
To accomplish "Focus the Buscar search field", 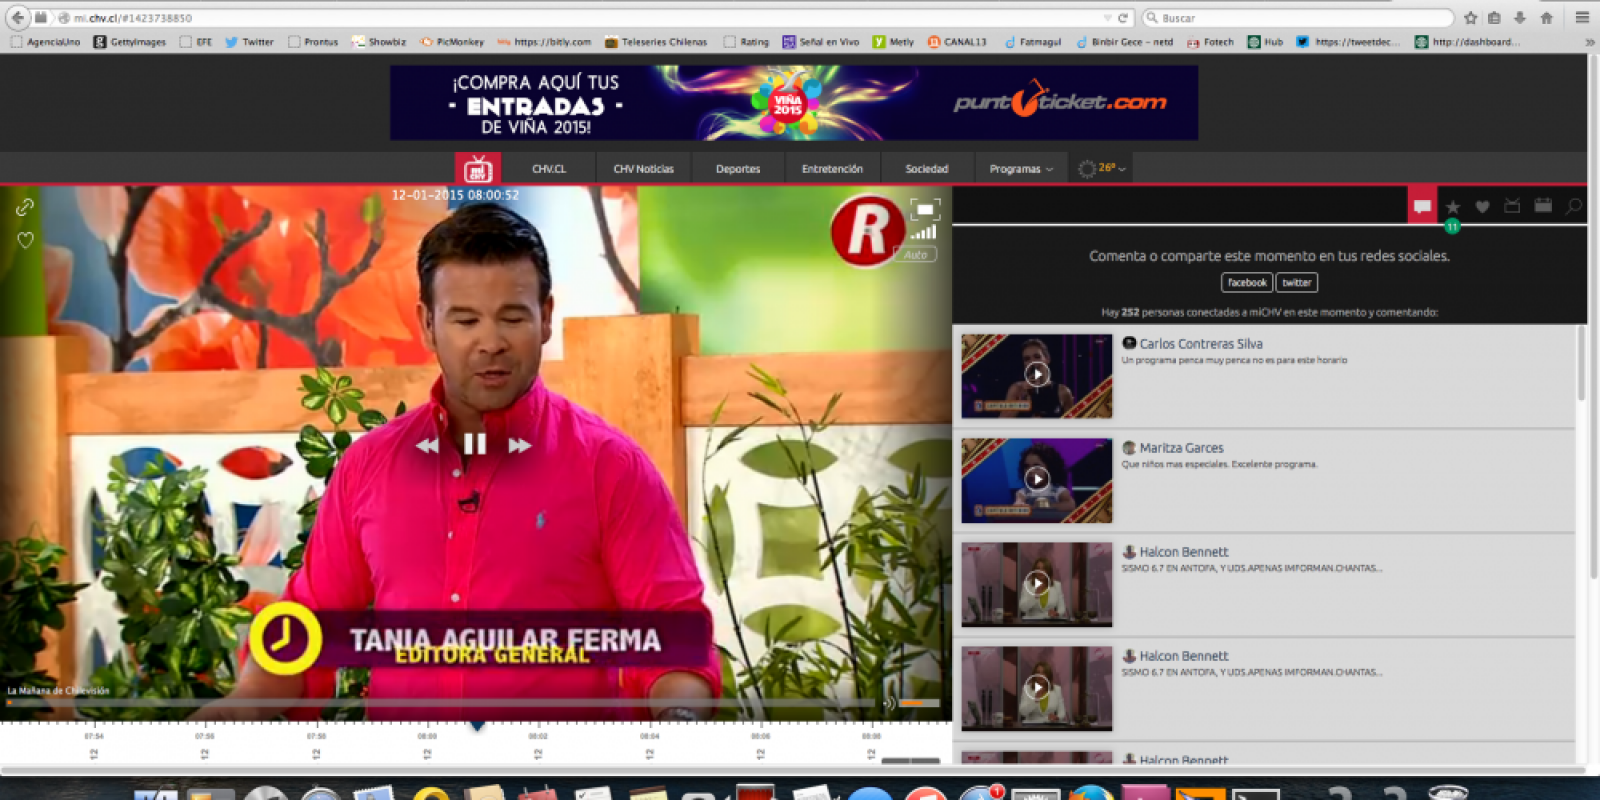I will 1298,18.
